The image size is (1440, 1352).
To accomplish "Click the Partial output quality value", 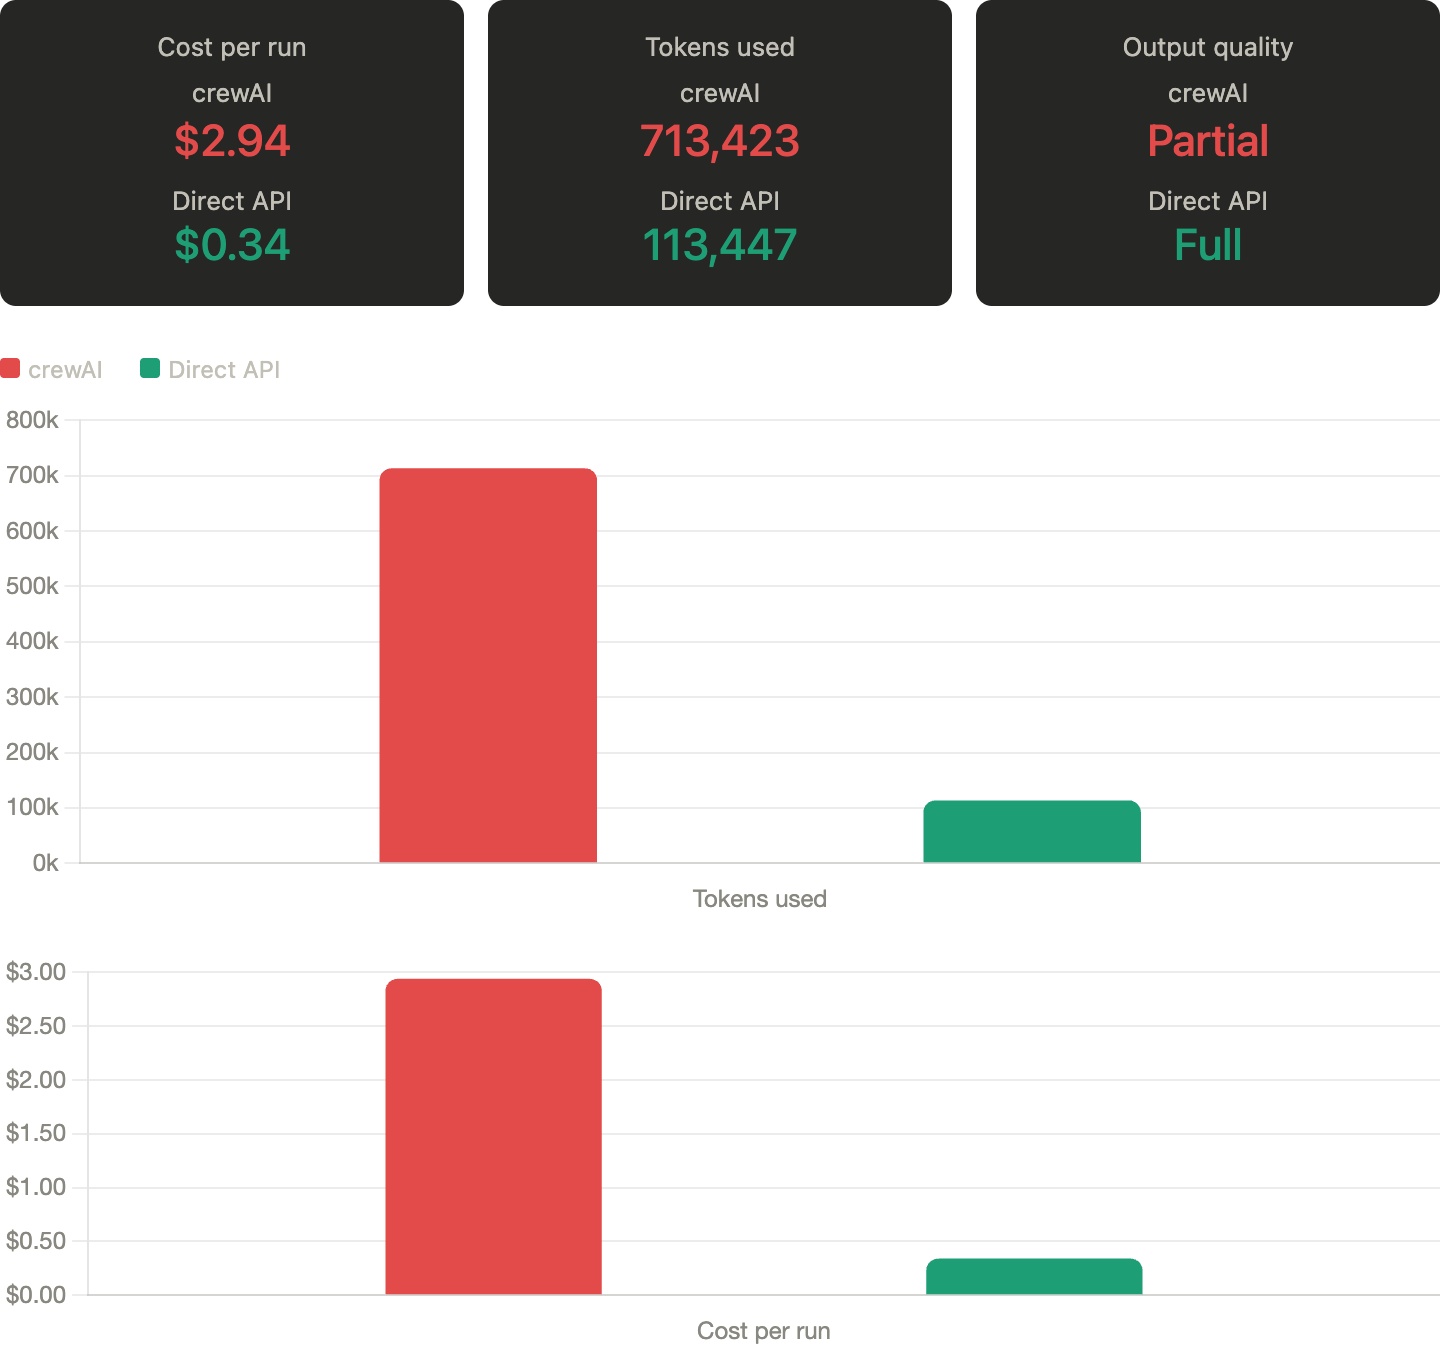I will (x=1208, y=141).
